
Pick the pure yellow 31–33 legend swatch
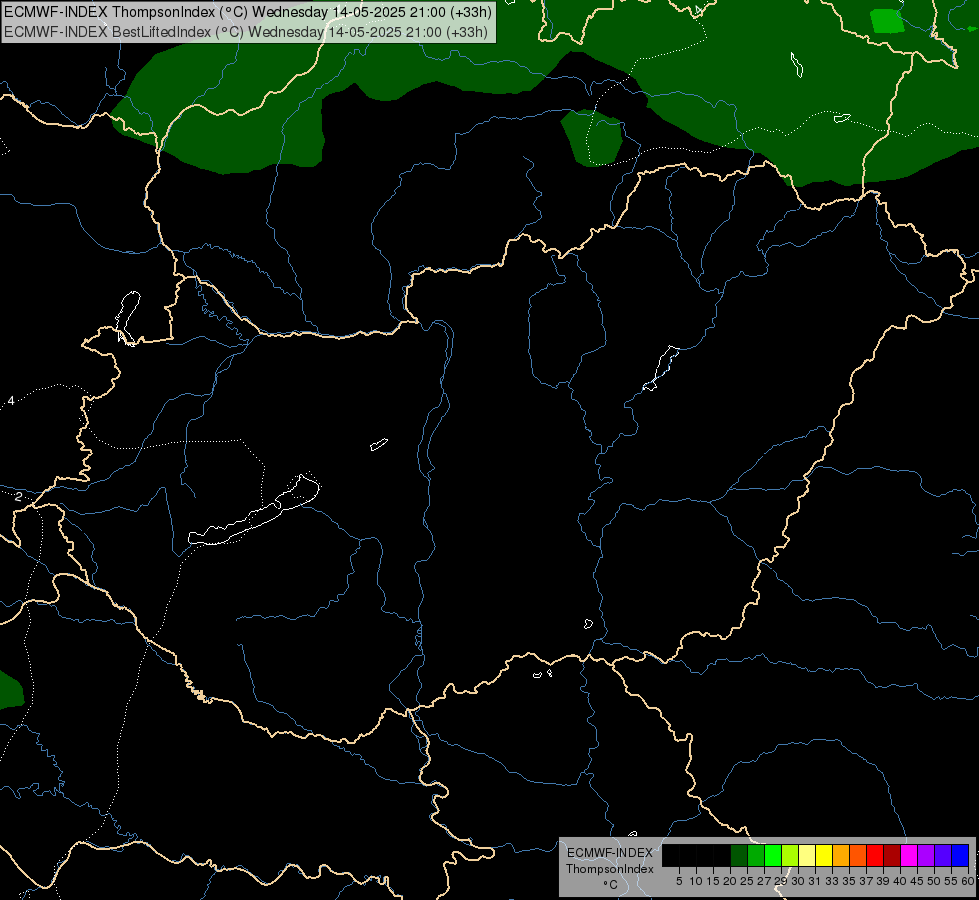pos(824,856)
